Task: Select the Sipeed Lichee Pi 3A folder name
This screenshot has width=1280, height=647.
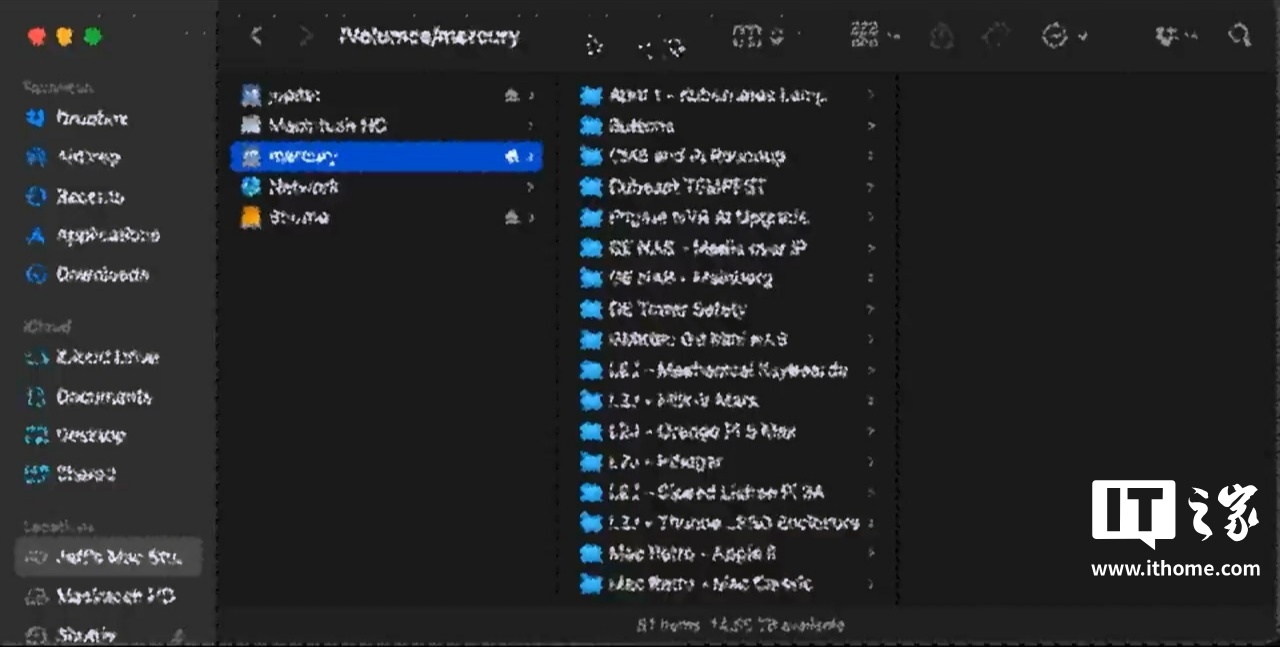Action: coord(716,492)
